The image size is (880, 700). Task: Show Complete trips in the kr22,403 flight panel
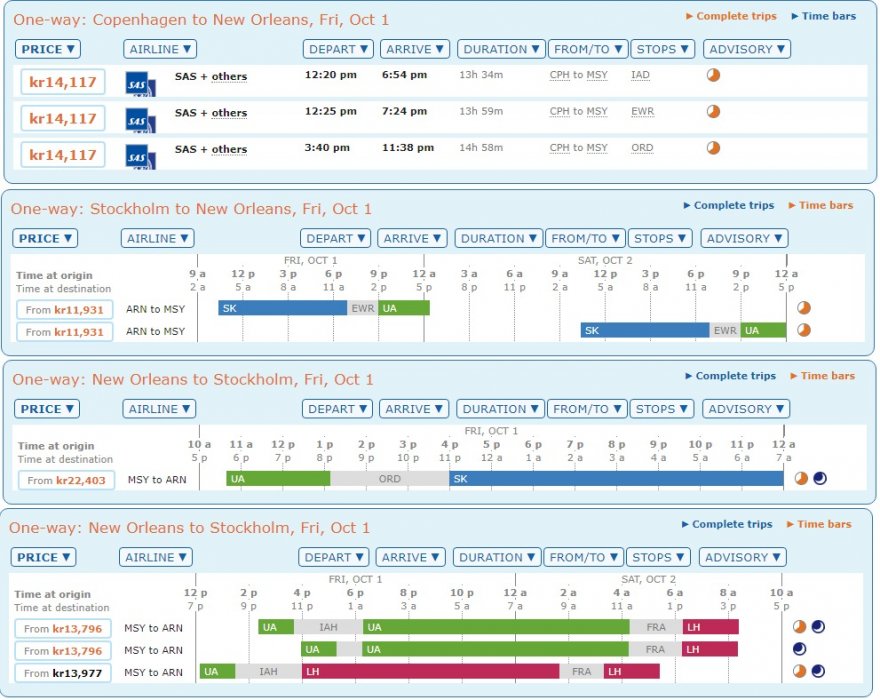tap(730, 376)
